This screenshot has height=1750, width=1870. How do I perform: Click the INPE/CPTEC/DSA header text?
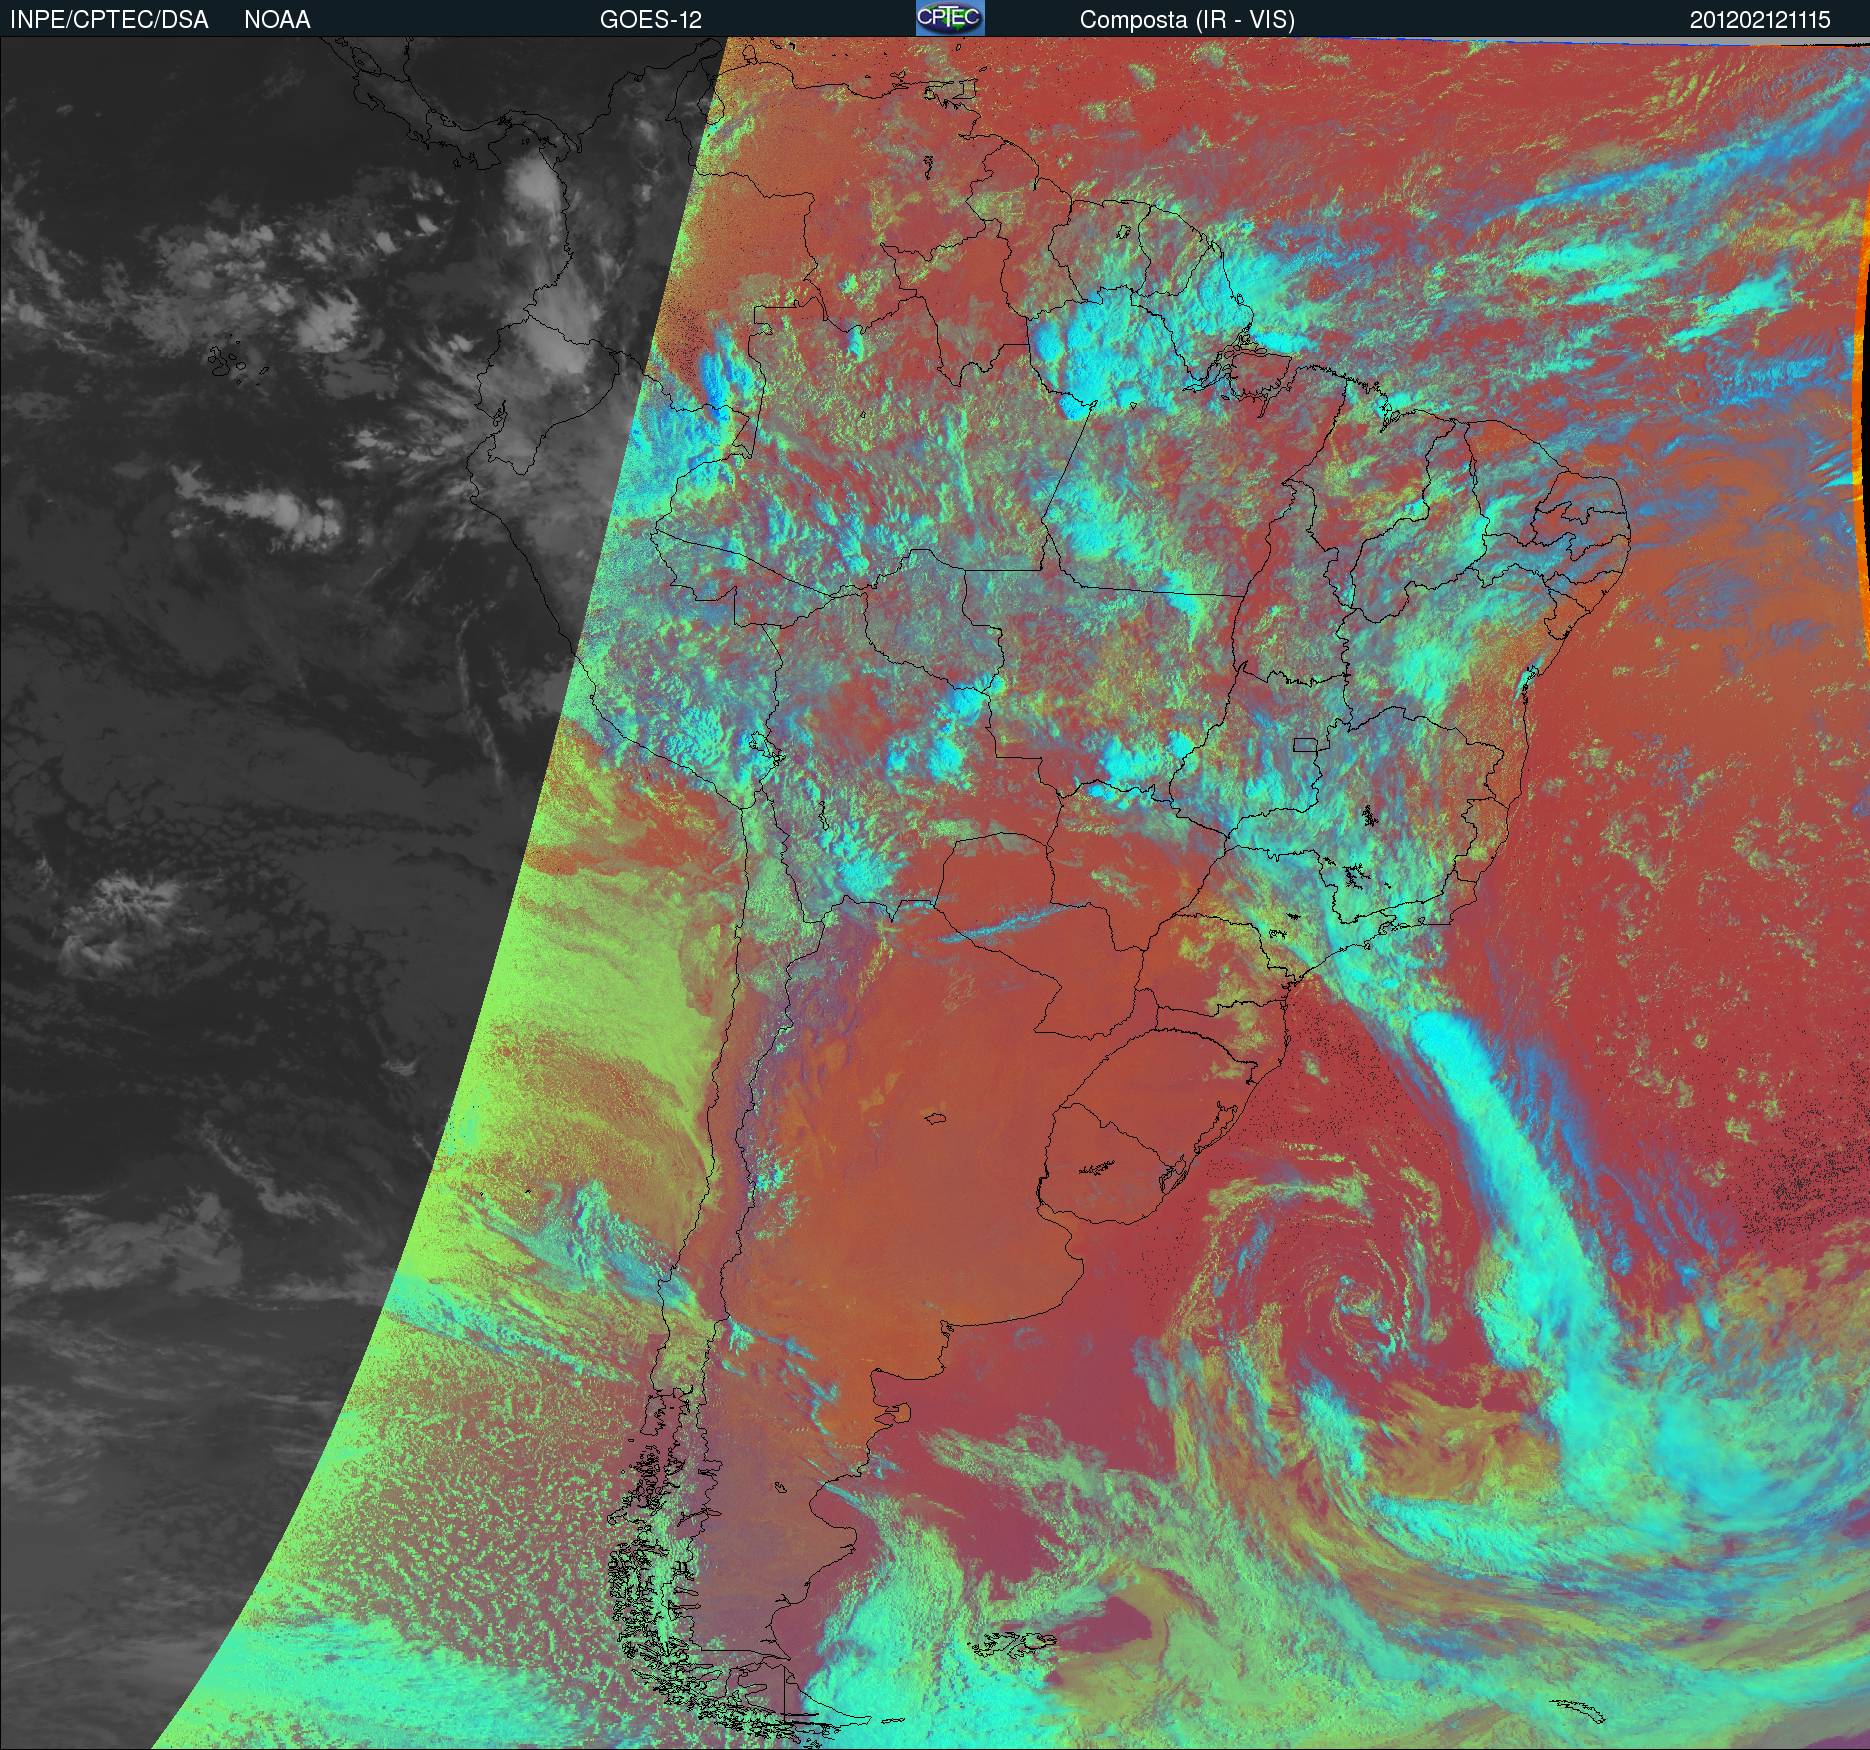[109, 20]
